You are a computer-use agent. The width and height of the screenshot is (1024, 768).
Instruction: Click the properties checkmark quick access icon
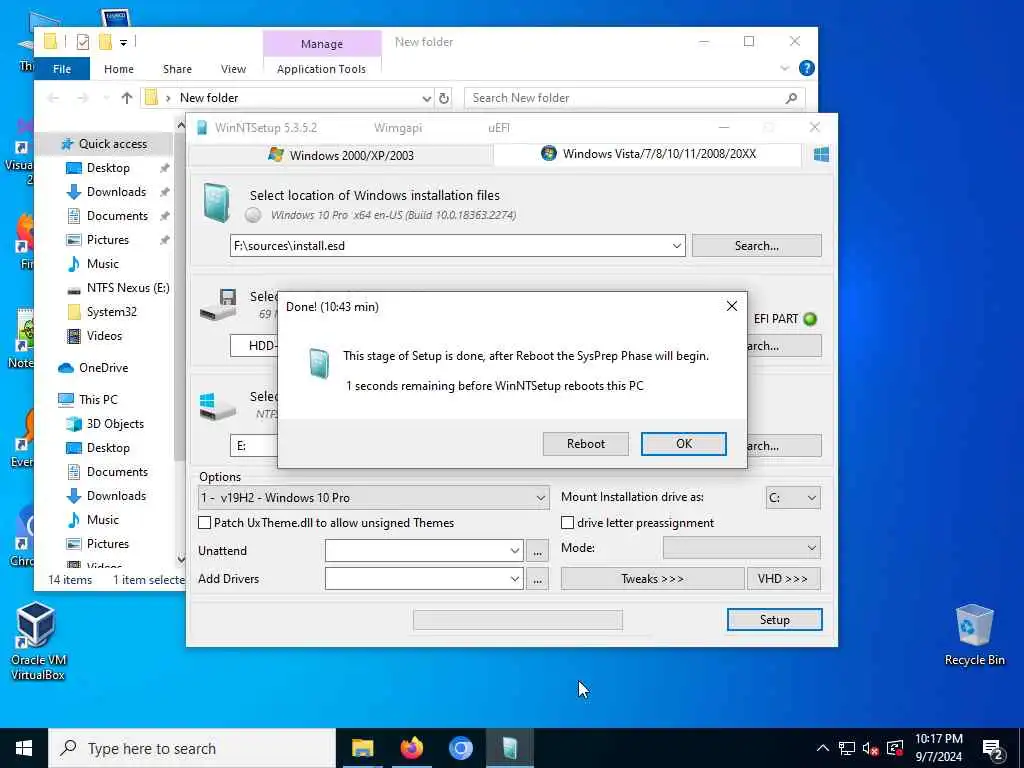pos(83,42)
